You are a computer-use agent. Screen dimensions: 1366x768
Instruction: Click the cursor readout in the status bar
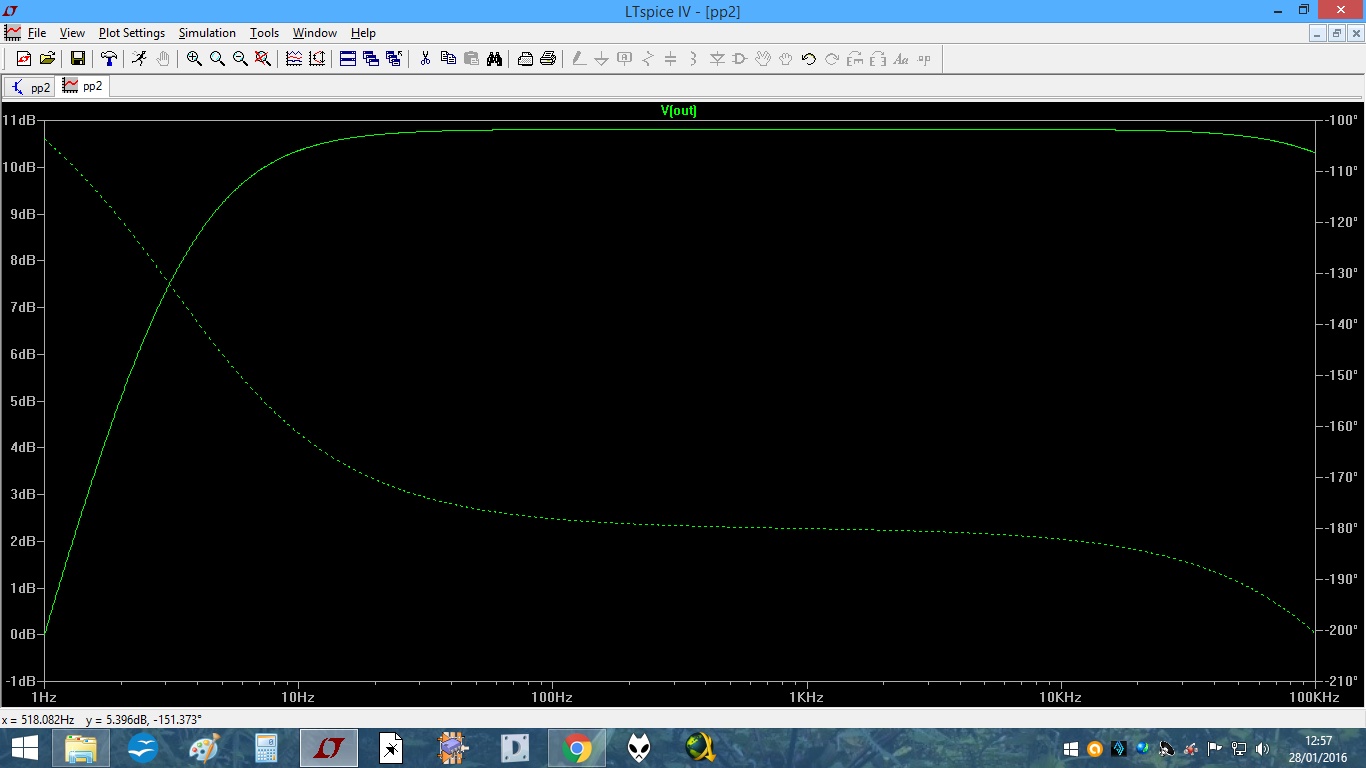102,719
